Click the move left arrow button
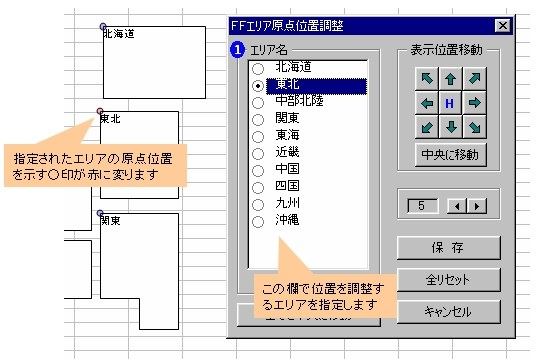The height and width of the screenshot is (361, 536). (x=427, y=103)
